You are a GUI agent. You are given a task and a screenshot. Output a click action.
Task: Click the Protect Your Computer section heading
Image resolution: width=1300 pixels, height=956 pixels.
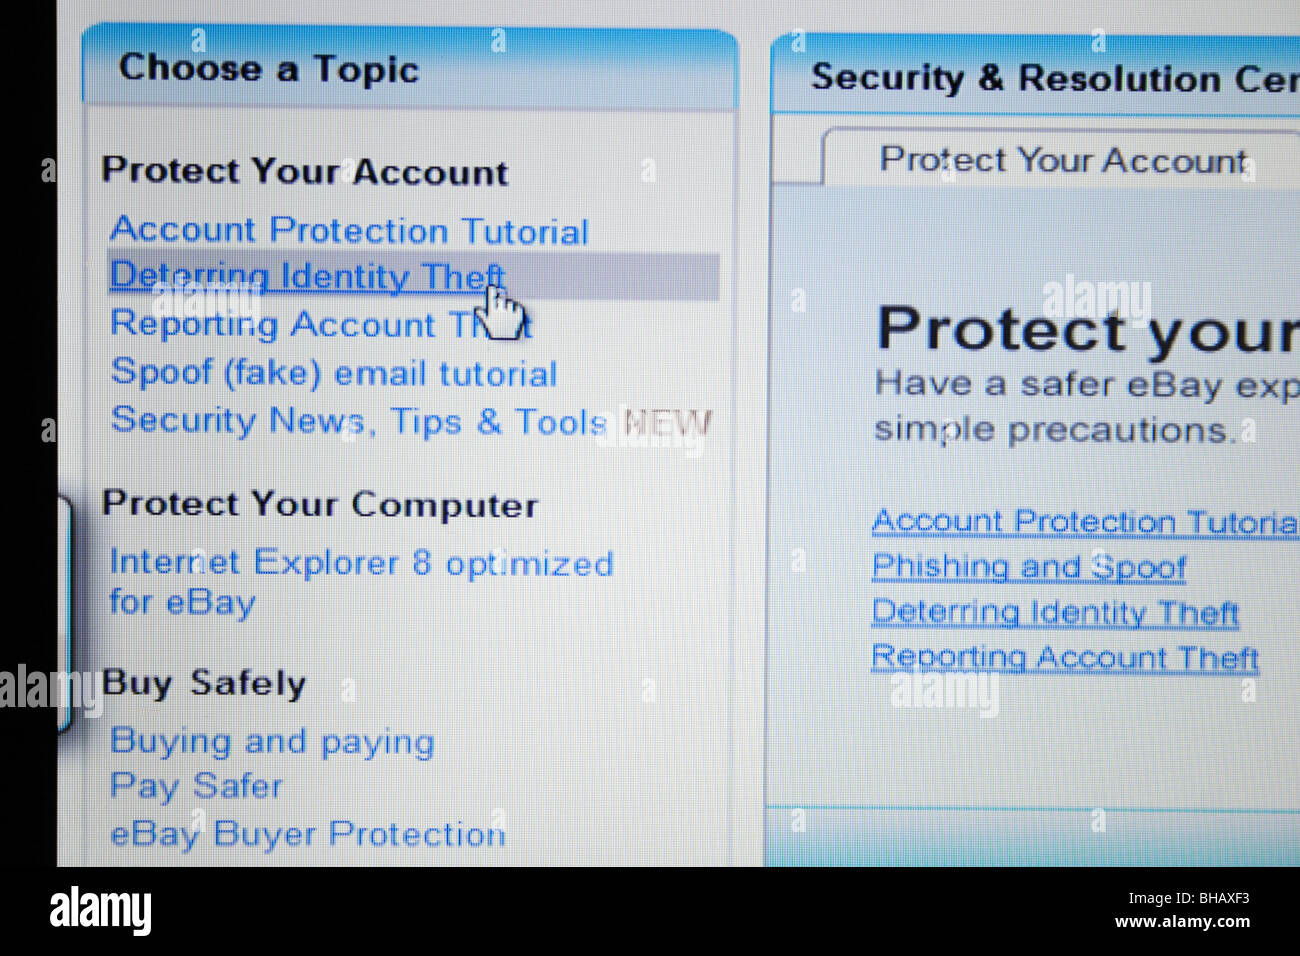tap(320, 504)
